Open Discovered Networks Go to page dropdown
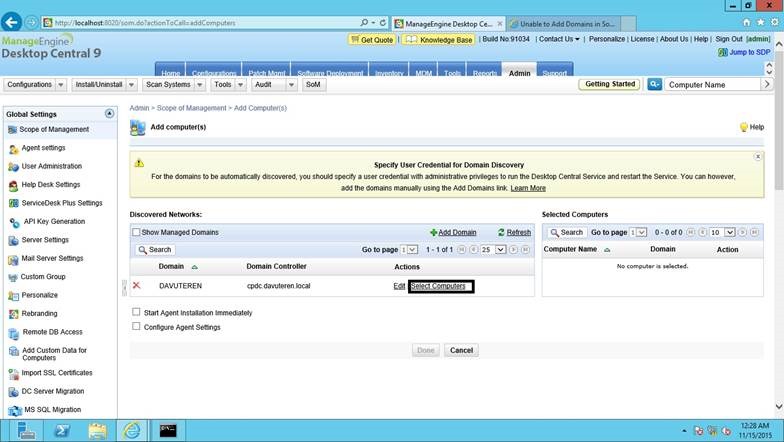The height and width of the screenshot is (442, 784). (x=409, y=250)
